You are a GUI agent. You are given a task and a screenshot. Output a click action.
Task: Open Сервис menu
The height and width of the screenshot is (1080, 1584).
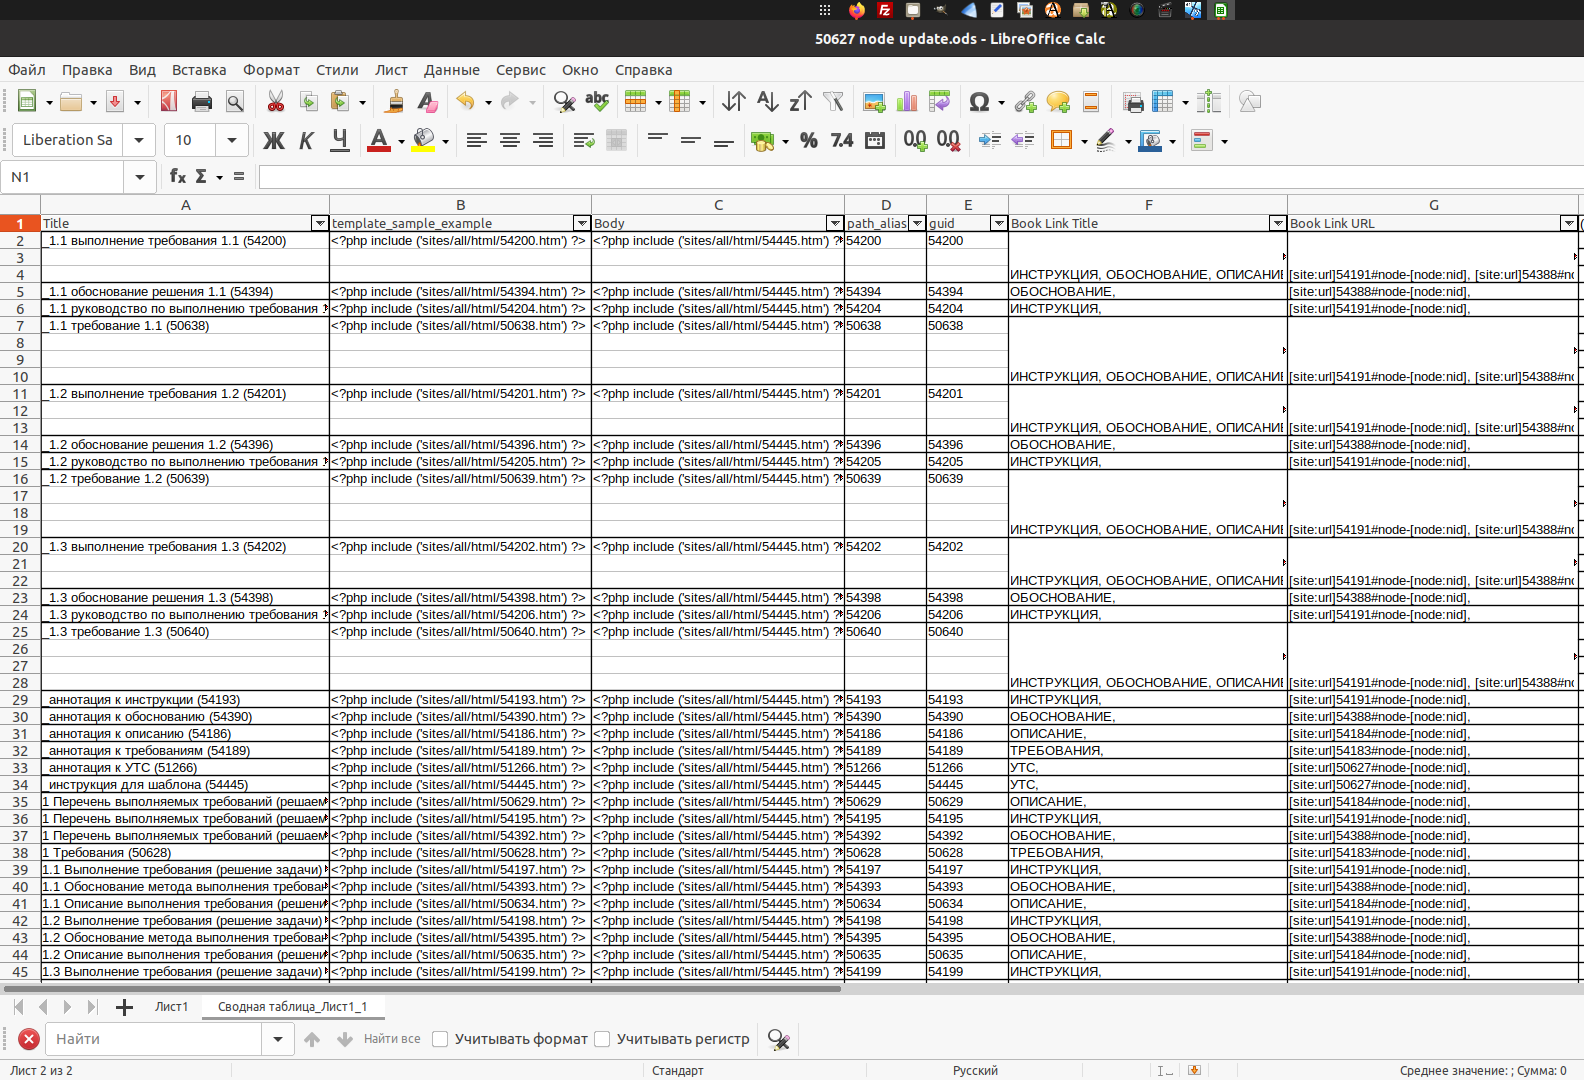[x=521, y=70]
